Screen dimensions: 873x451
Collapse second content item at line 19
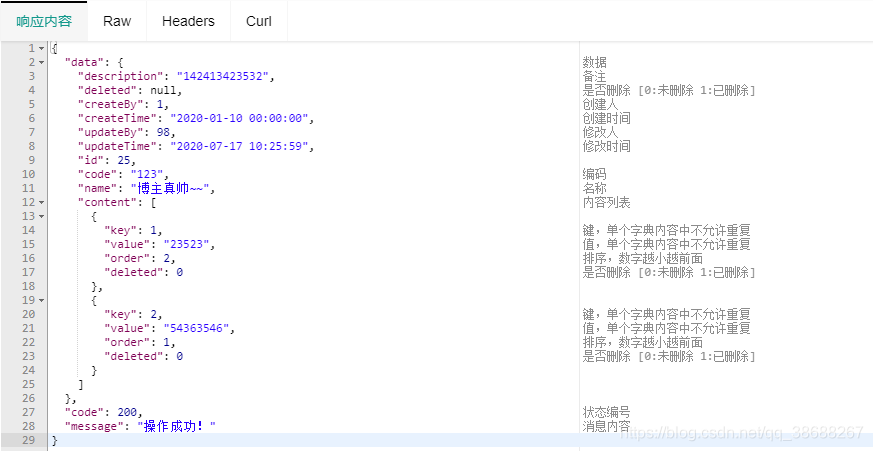41,300
